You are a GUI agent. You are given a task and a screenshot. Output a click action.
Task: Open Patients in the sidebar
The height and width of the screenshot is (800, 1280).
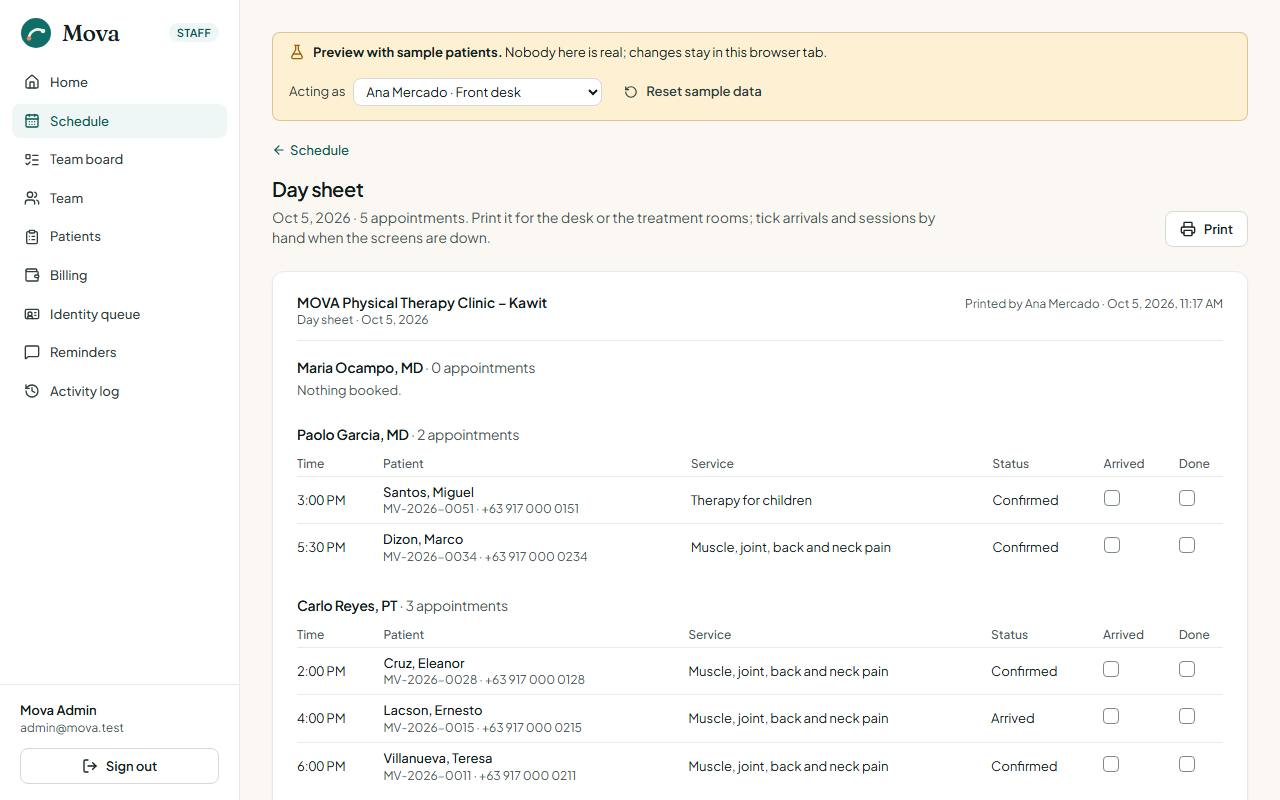click(119, 236)
